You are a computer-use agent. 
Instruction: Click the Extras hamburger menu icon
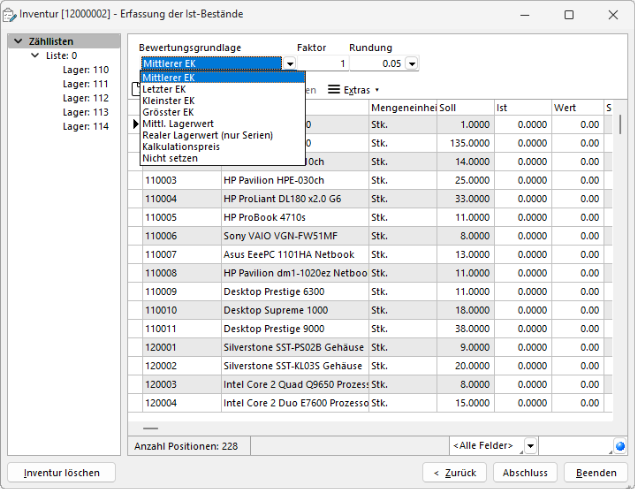pyautogui.click(x=334, y=90)
